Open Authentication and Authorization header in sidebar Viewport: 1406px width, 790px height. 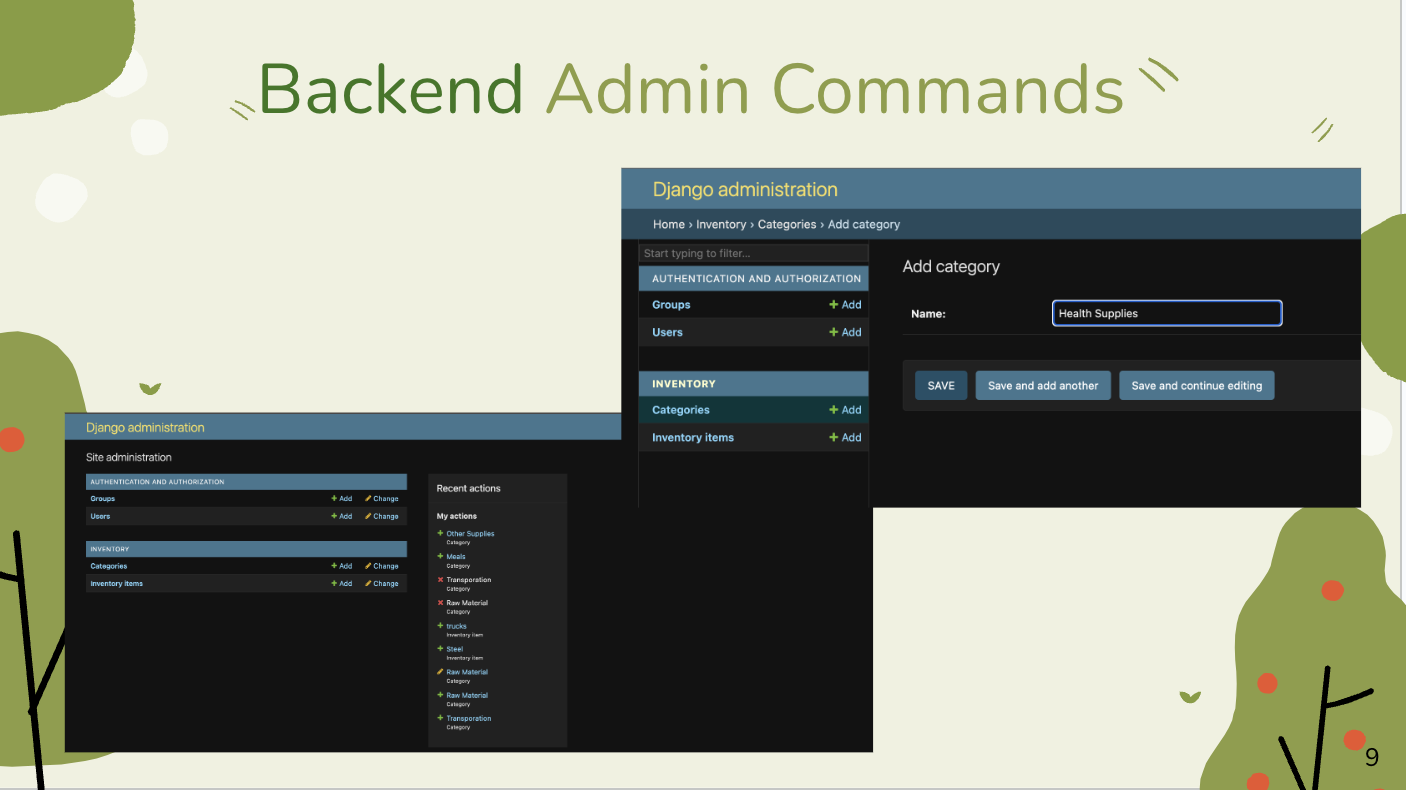click(756, 279)
